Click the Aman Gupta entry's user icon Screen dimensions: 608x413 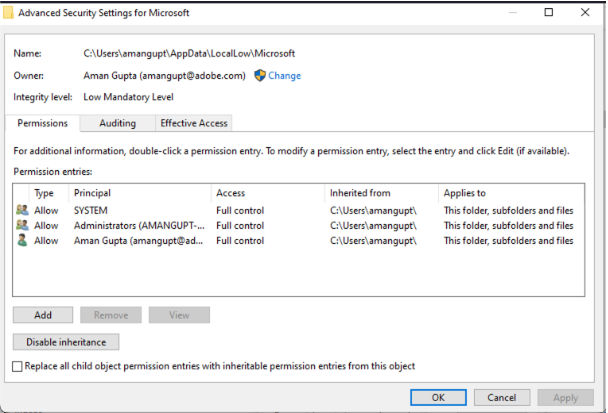[x=22, y=241]
